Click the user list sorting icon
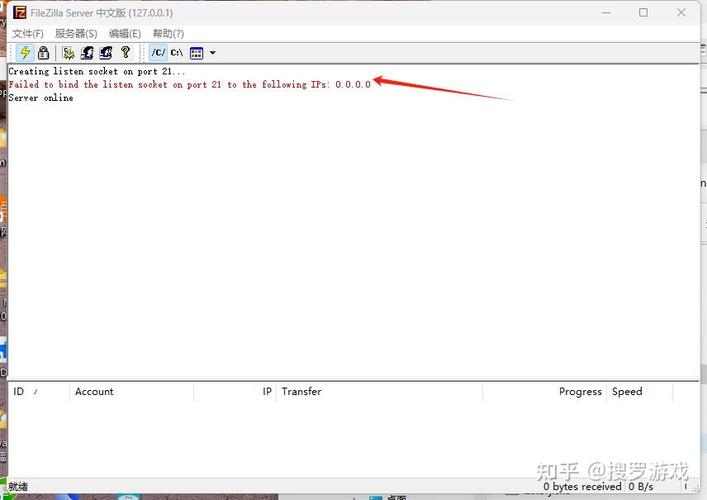Image resolution: width=707 pixels, height=500 pixels. [x=196, y=52]
